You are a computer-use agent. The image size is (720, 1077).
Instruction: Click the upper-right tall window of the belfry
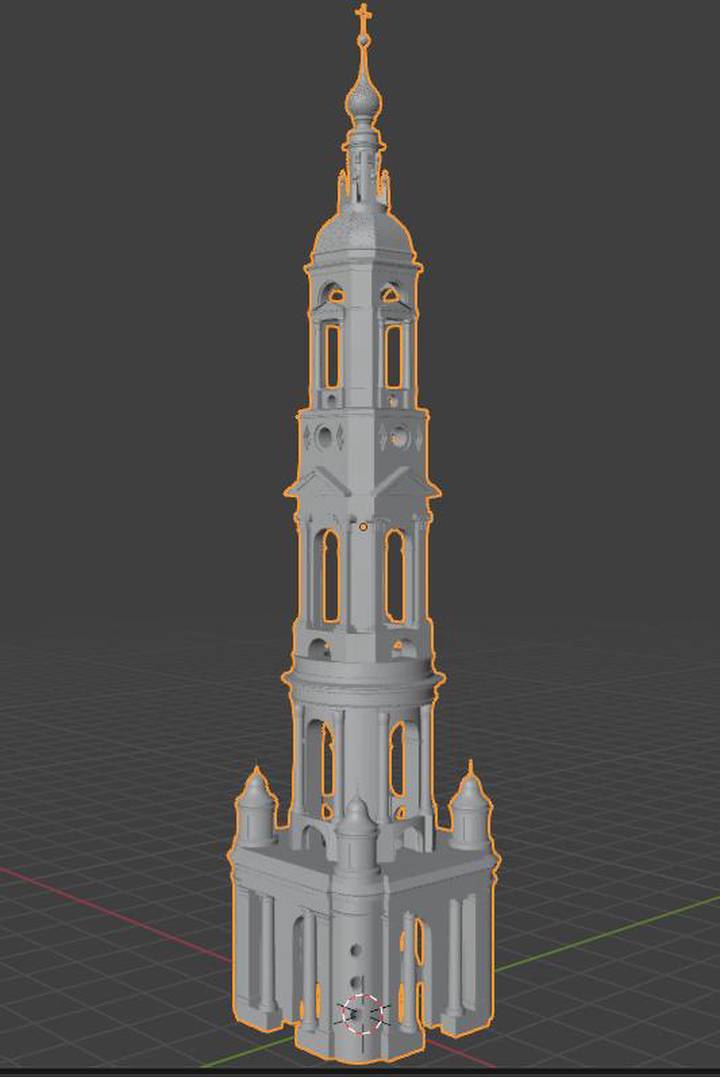click(x=393, y=356)
